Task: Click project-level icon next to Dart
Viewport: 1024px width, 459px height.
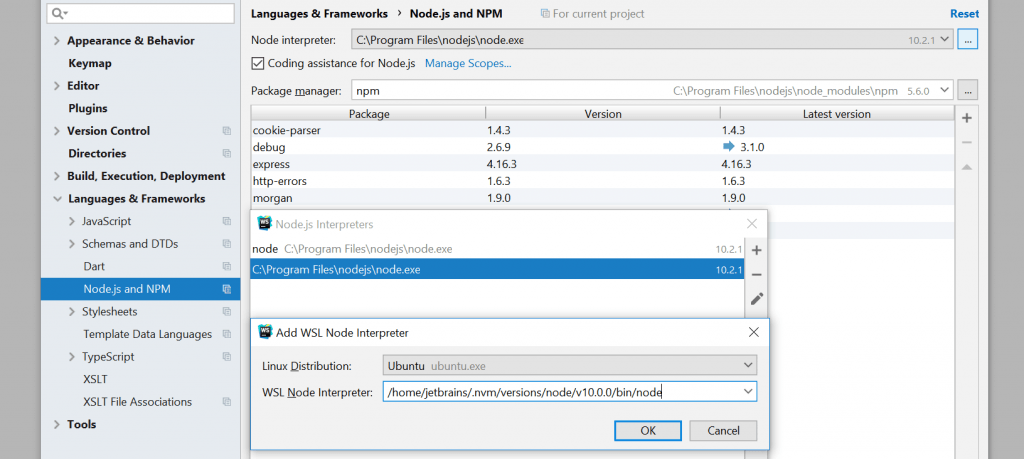Action: point(227,266)
